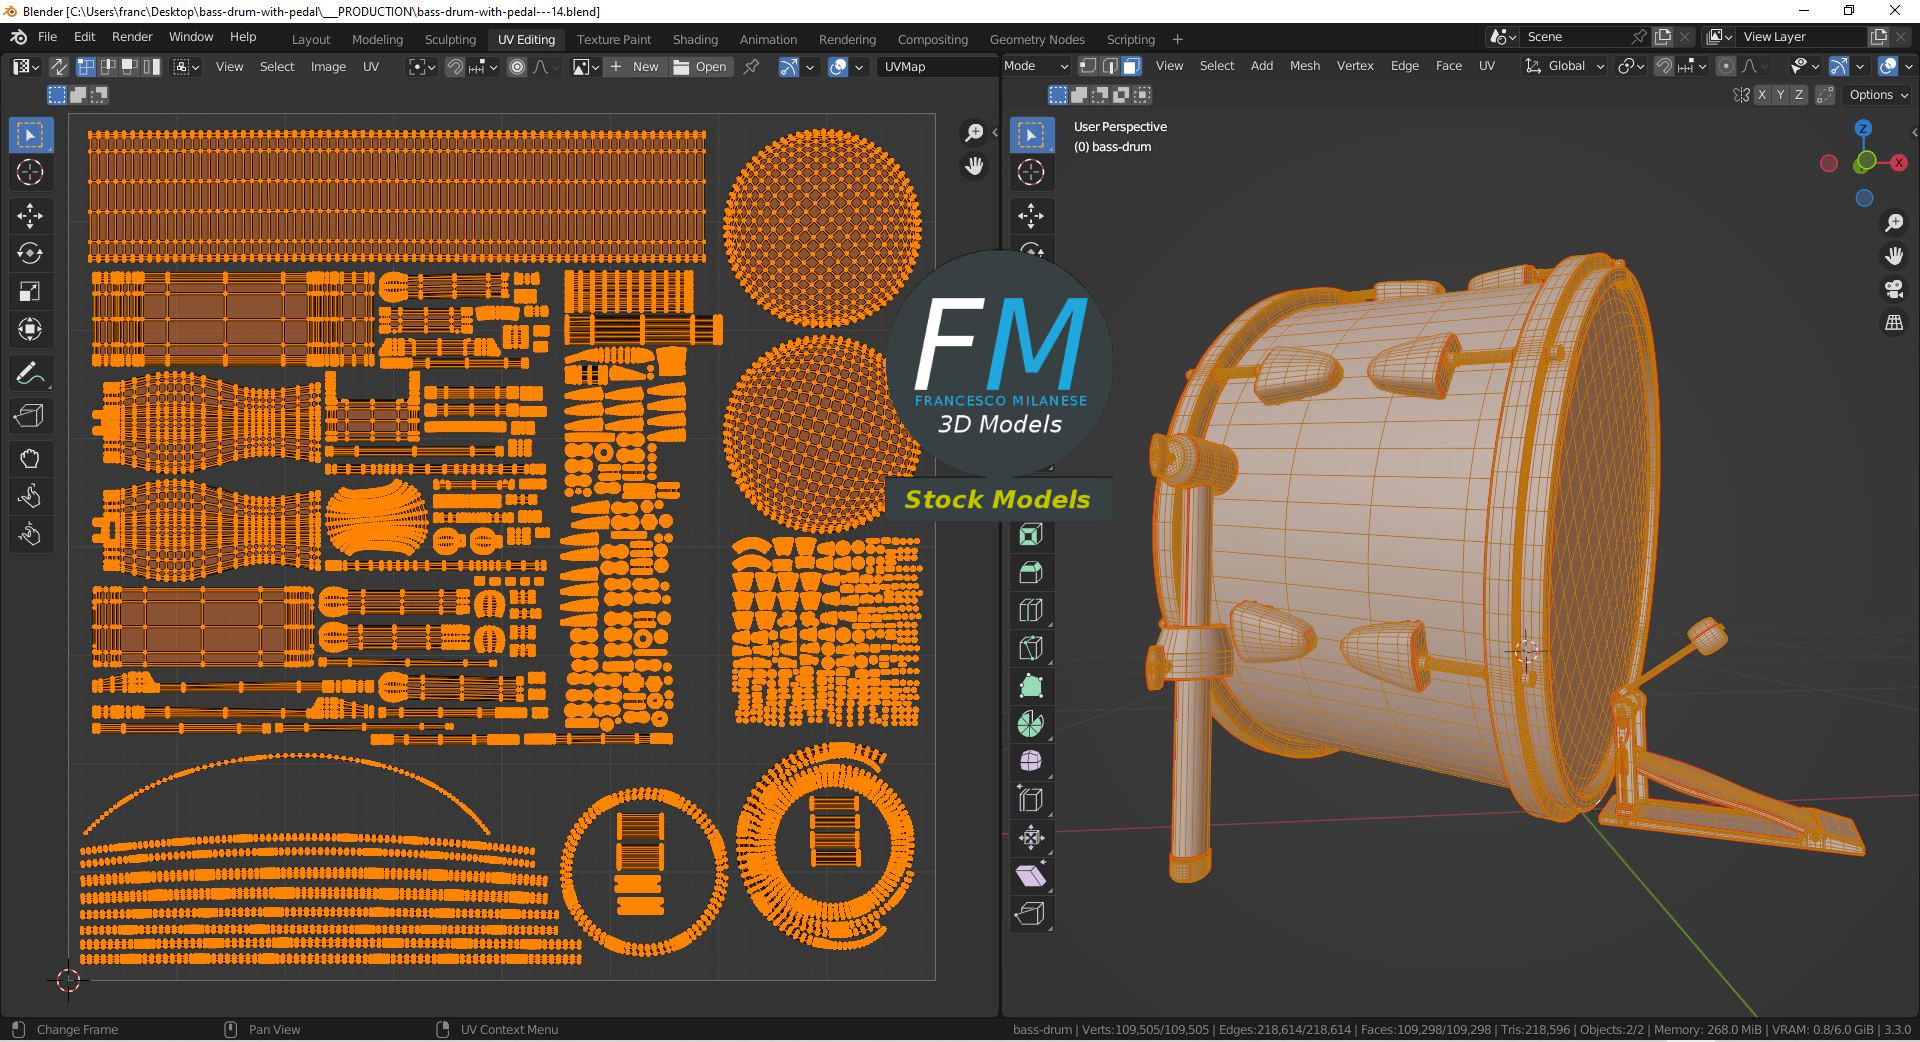Switch to orthographic/perspective grid view icon
1920x1042 pixels.
[x=1894, y=323]
